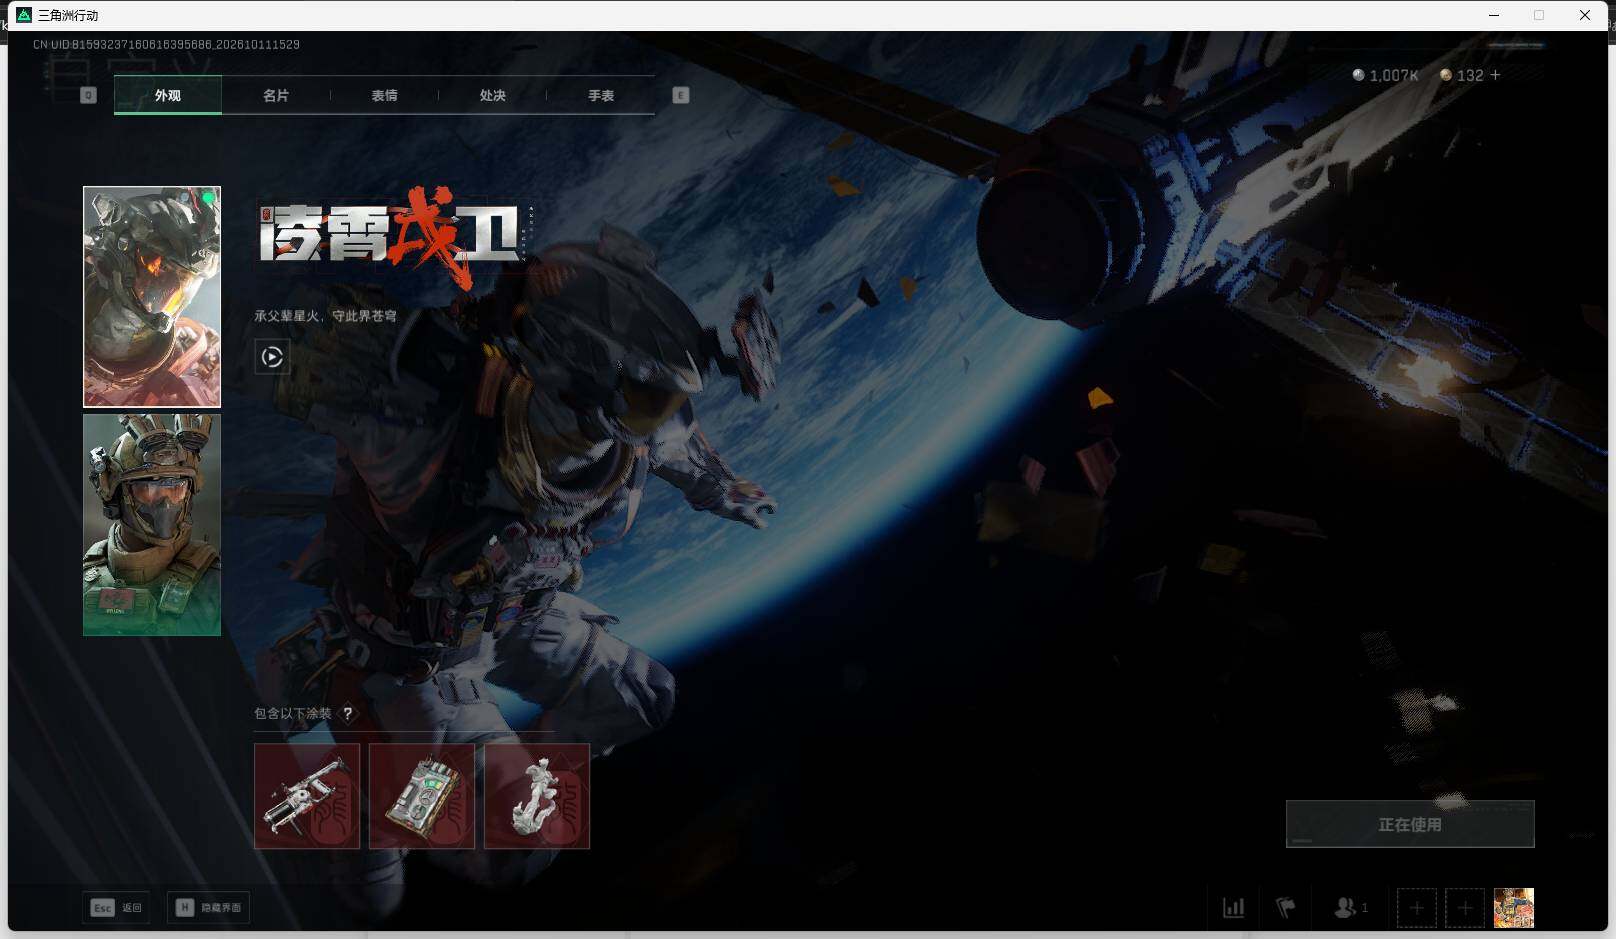Open the 表情 tab
This screenshot has height=939, width=1616.
(384, 95)
